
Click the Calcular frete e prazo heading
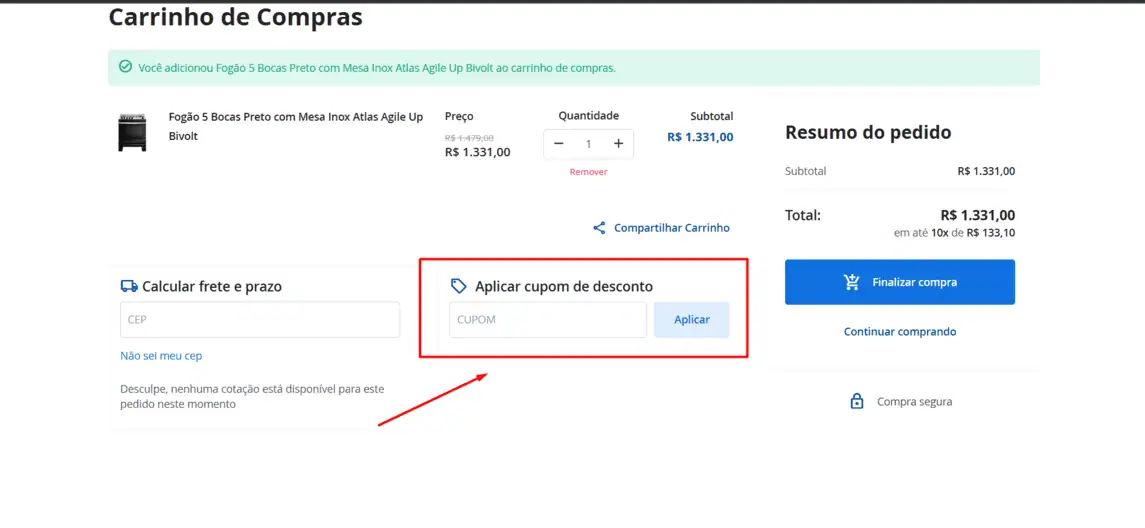tap(212, 286)
